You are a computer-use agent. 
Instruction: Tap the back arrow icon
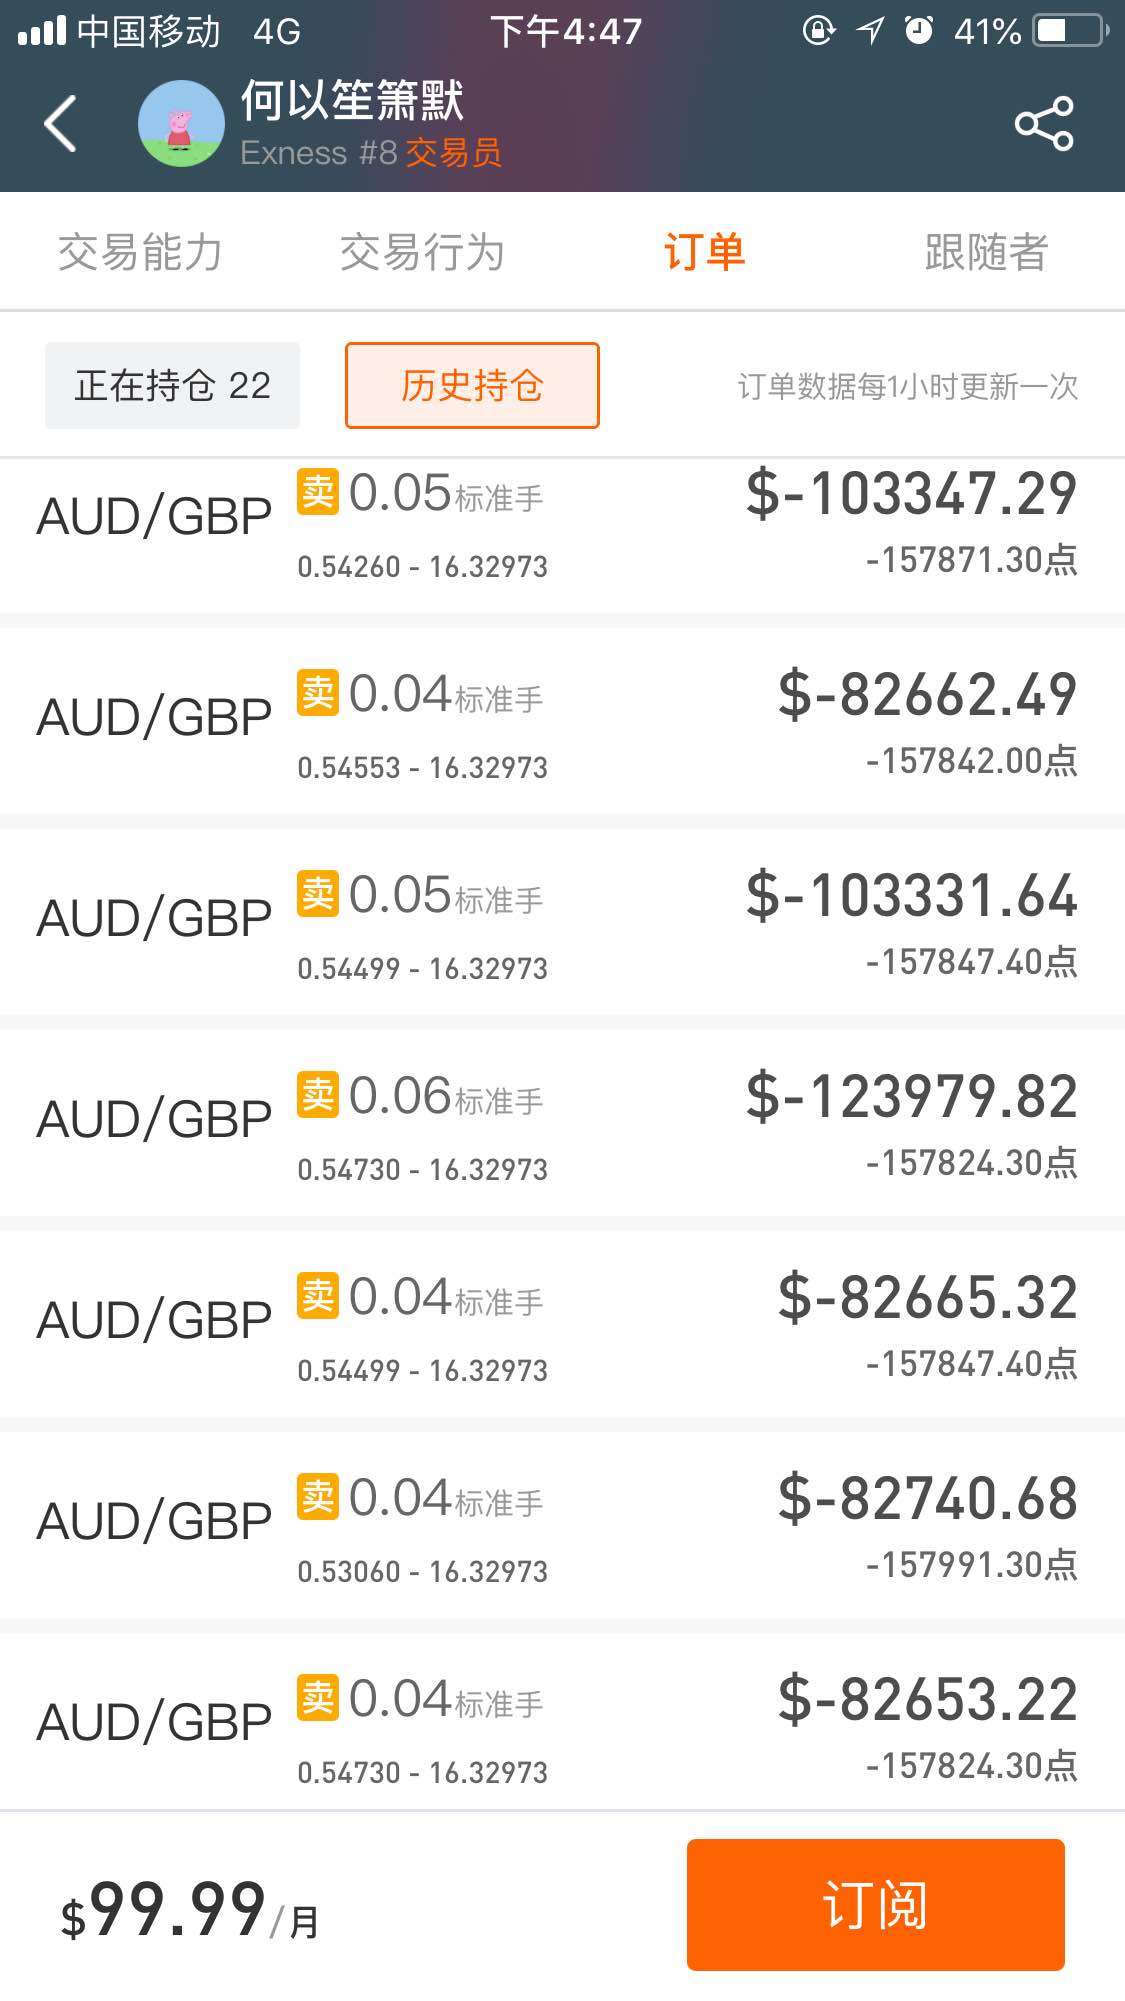pos(62,124)
